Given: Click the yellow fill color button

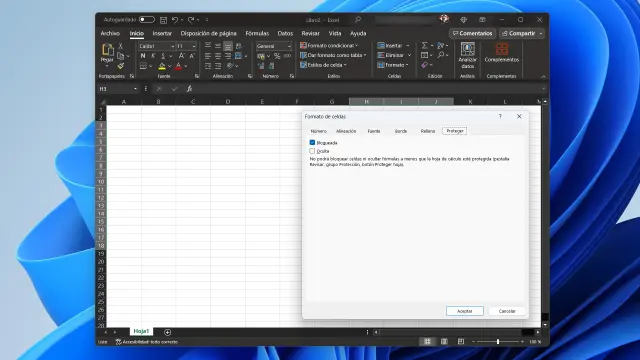Looking at the screenshot, I should 162,66.
